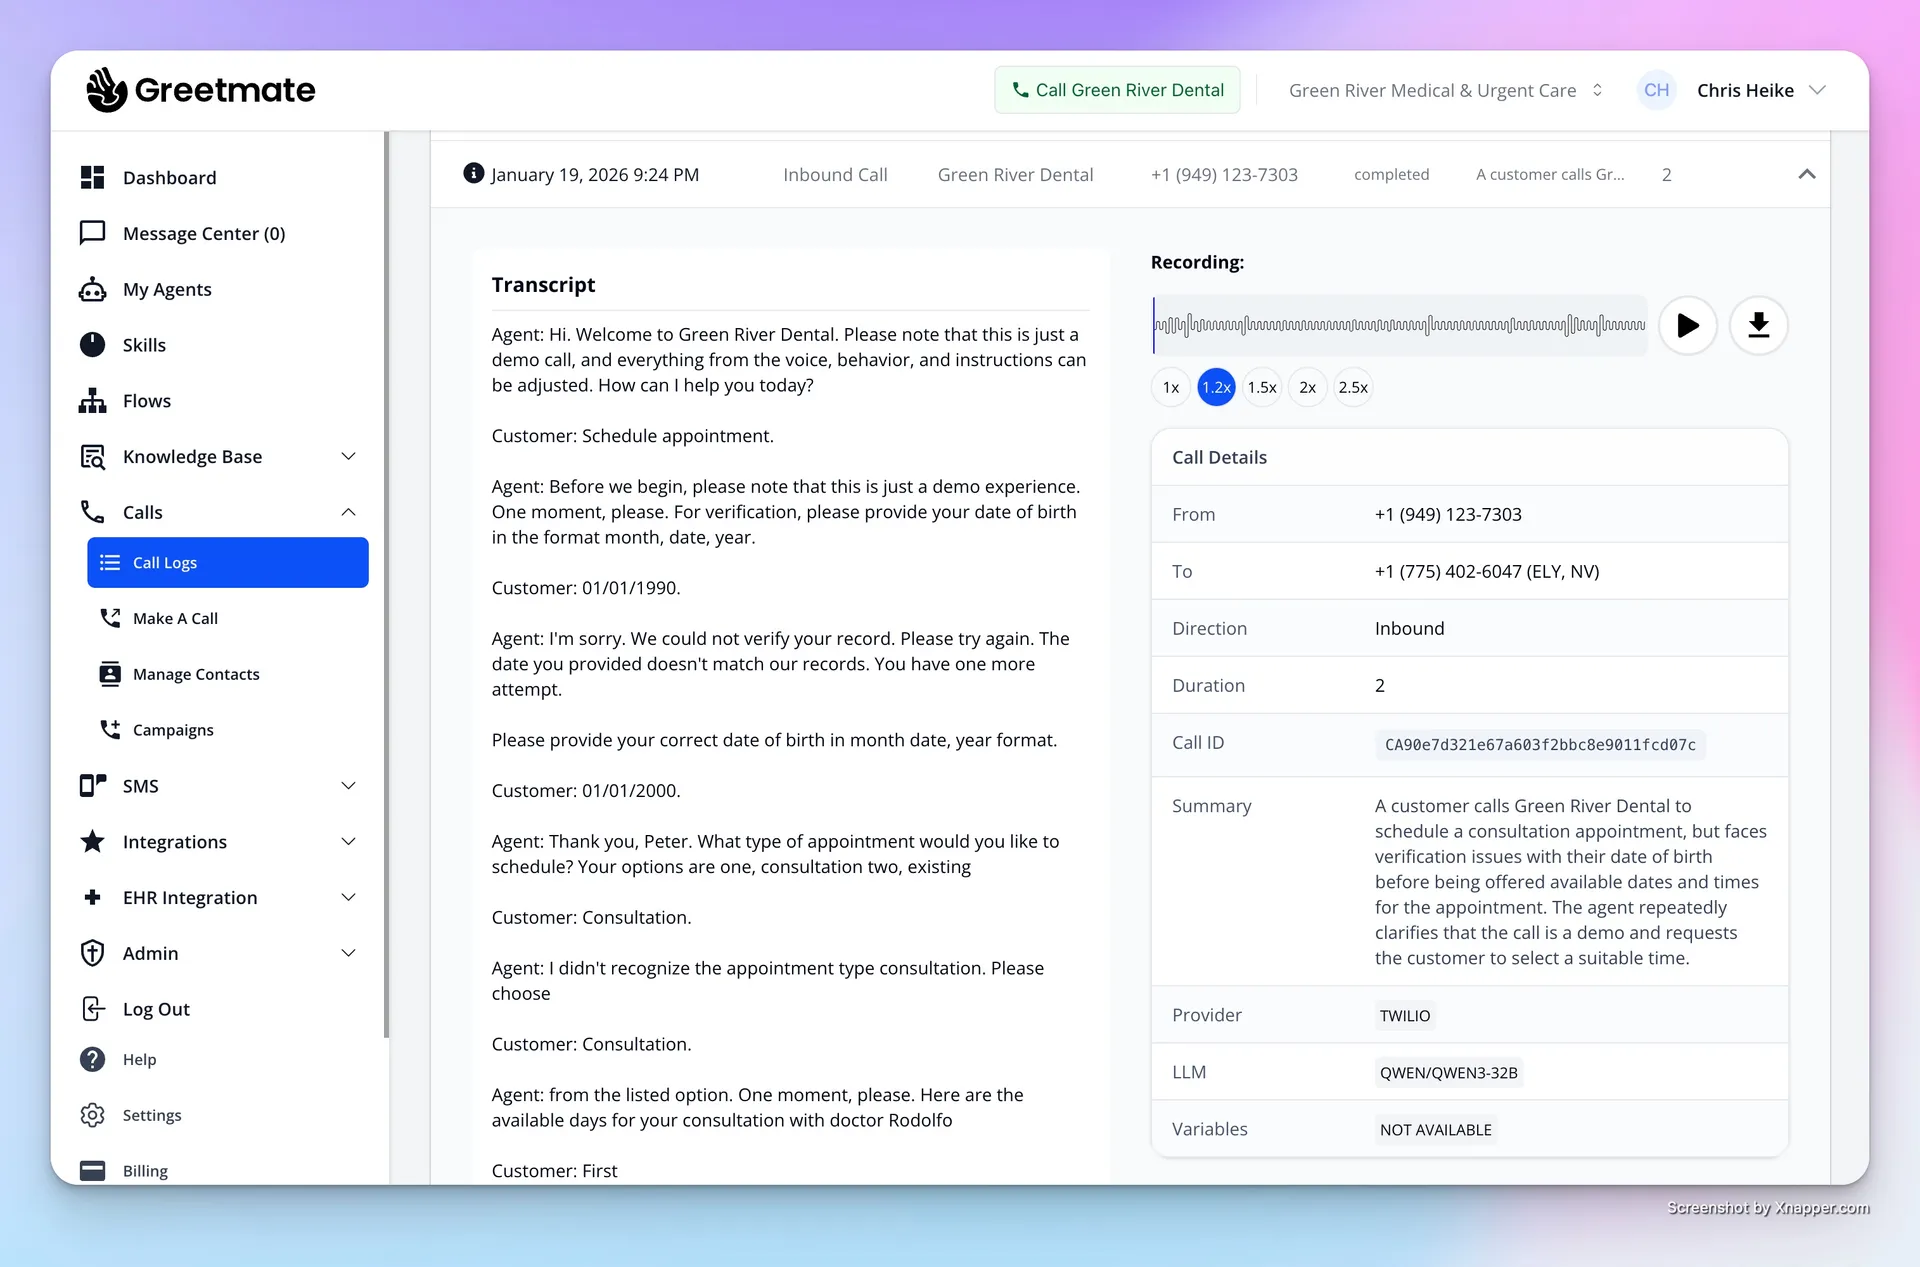Image resolution: width=1920 pixels, height=1267 pixels.
Task: Click the Call Green River Dental button
Action: click(x=1117, y=89)
